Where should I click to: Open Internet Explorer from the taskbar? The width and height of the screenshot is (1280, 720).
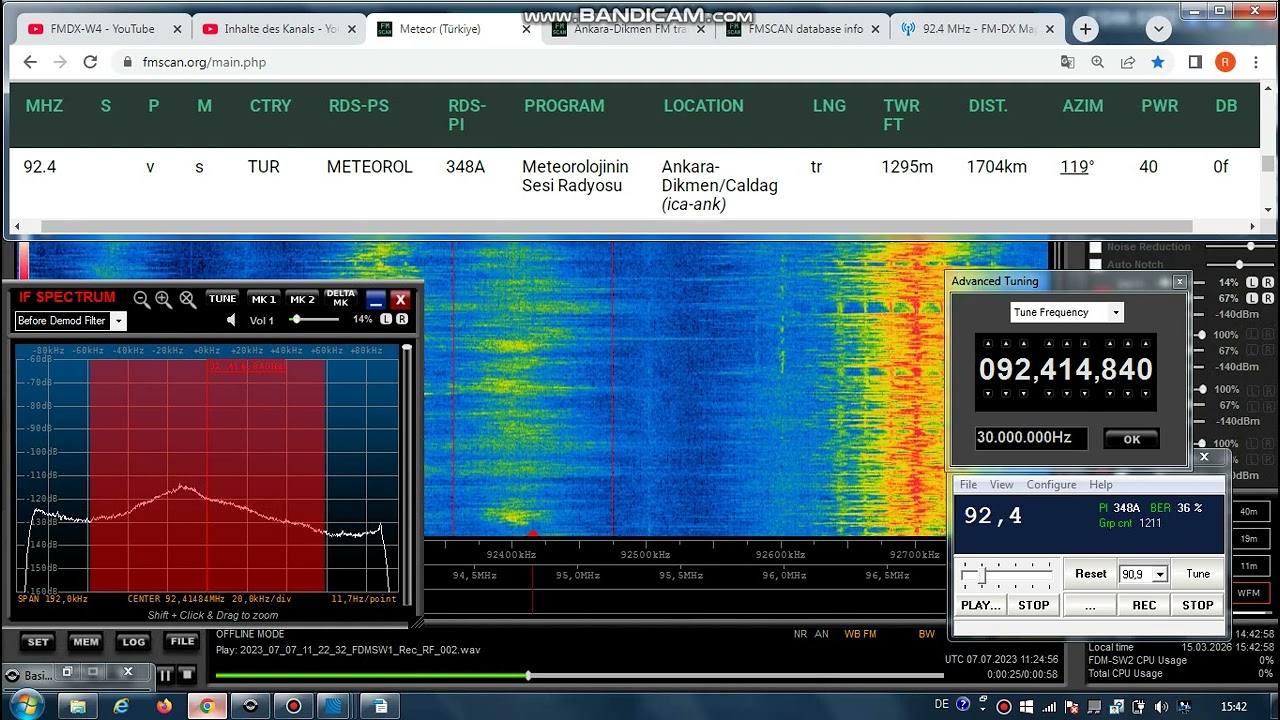pos(121,706)
